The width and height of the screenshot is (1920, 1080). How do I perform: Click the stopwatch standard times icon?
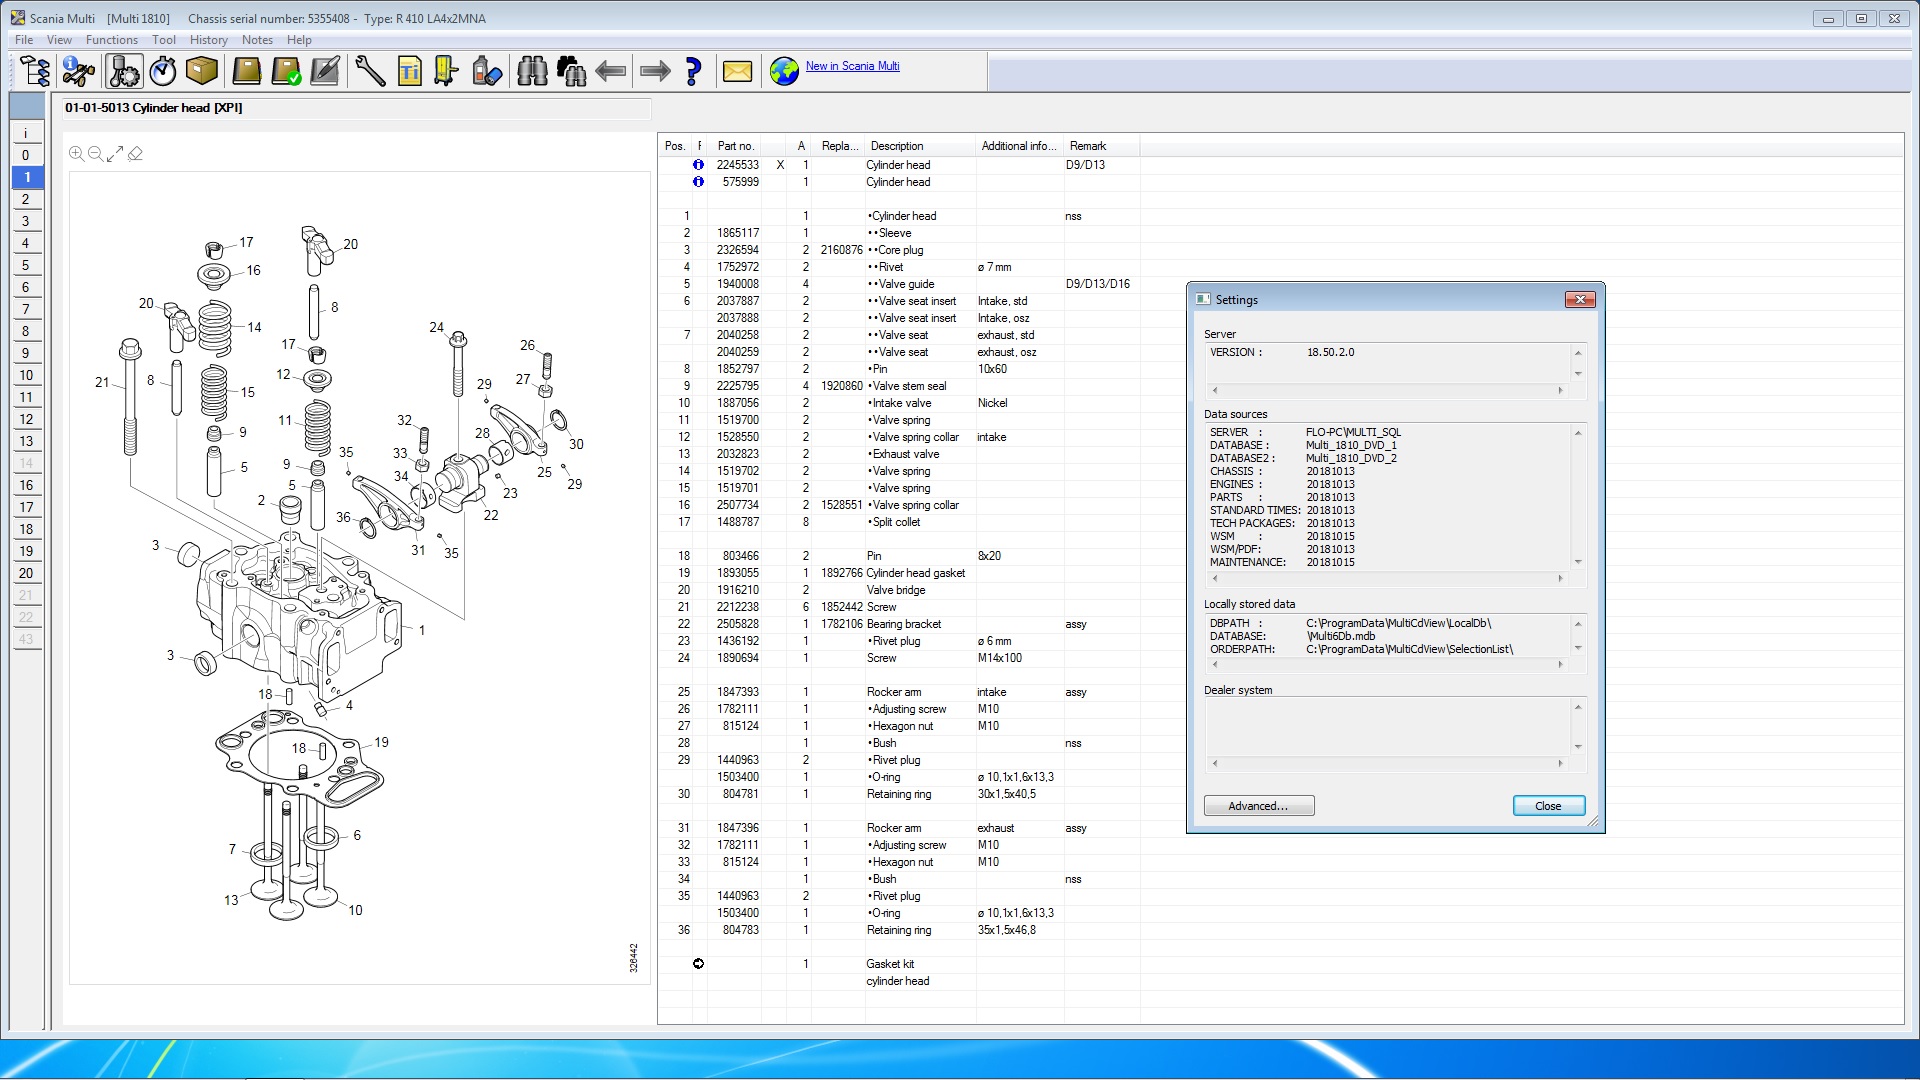(x=163, y=71)
